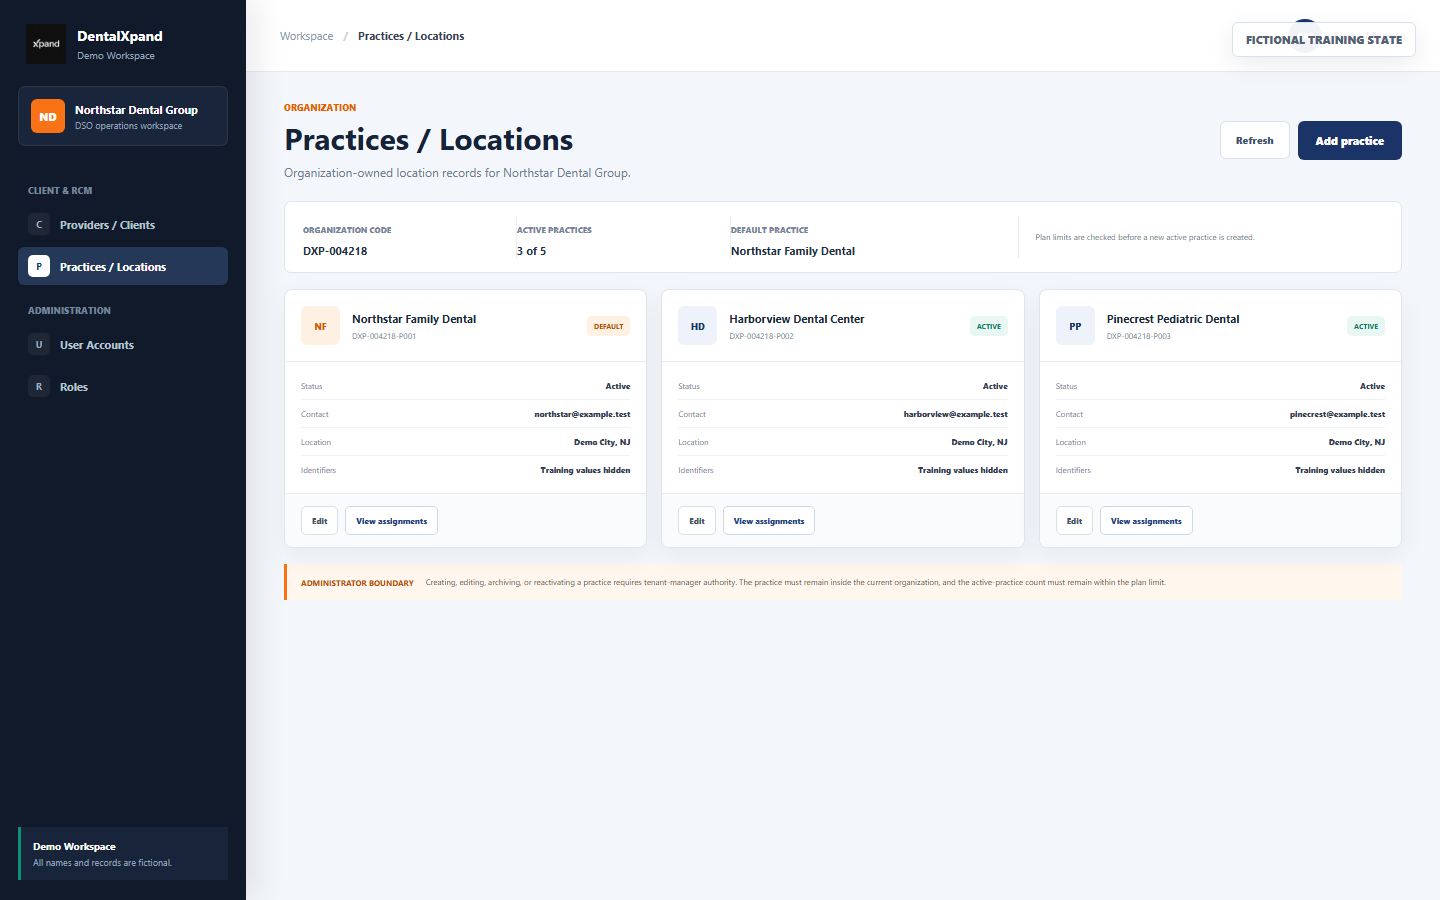Click the U icon beside User Accounts
Screen dimensions: 1440x900
tap(39, 345)
